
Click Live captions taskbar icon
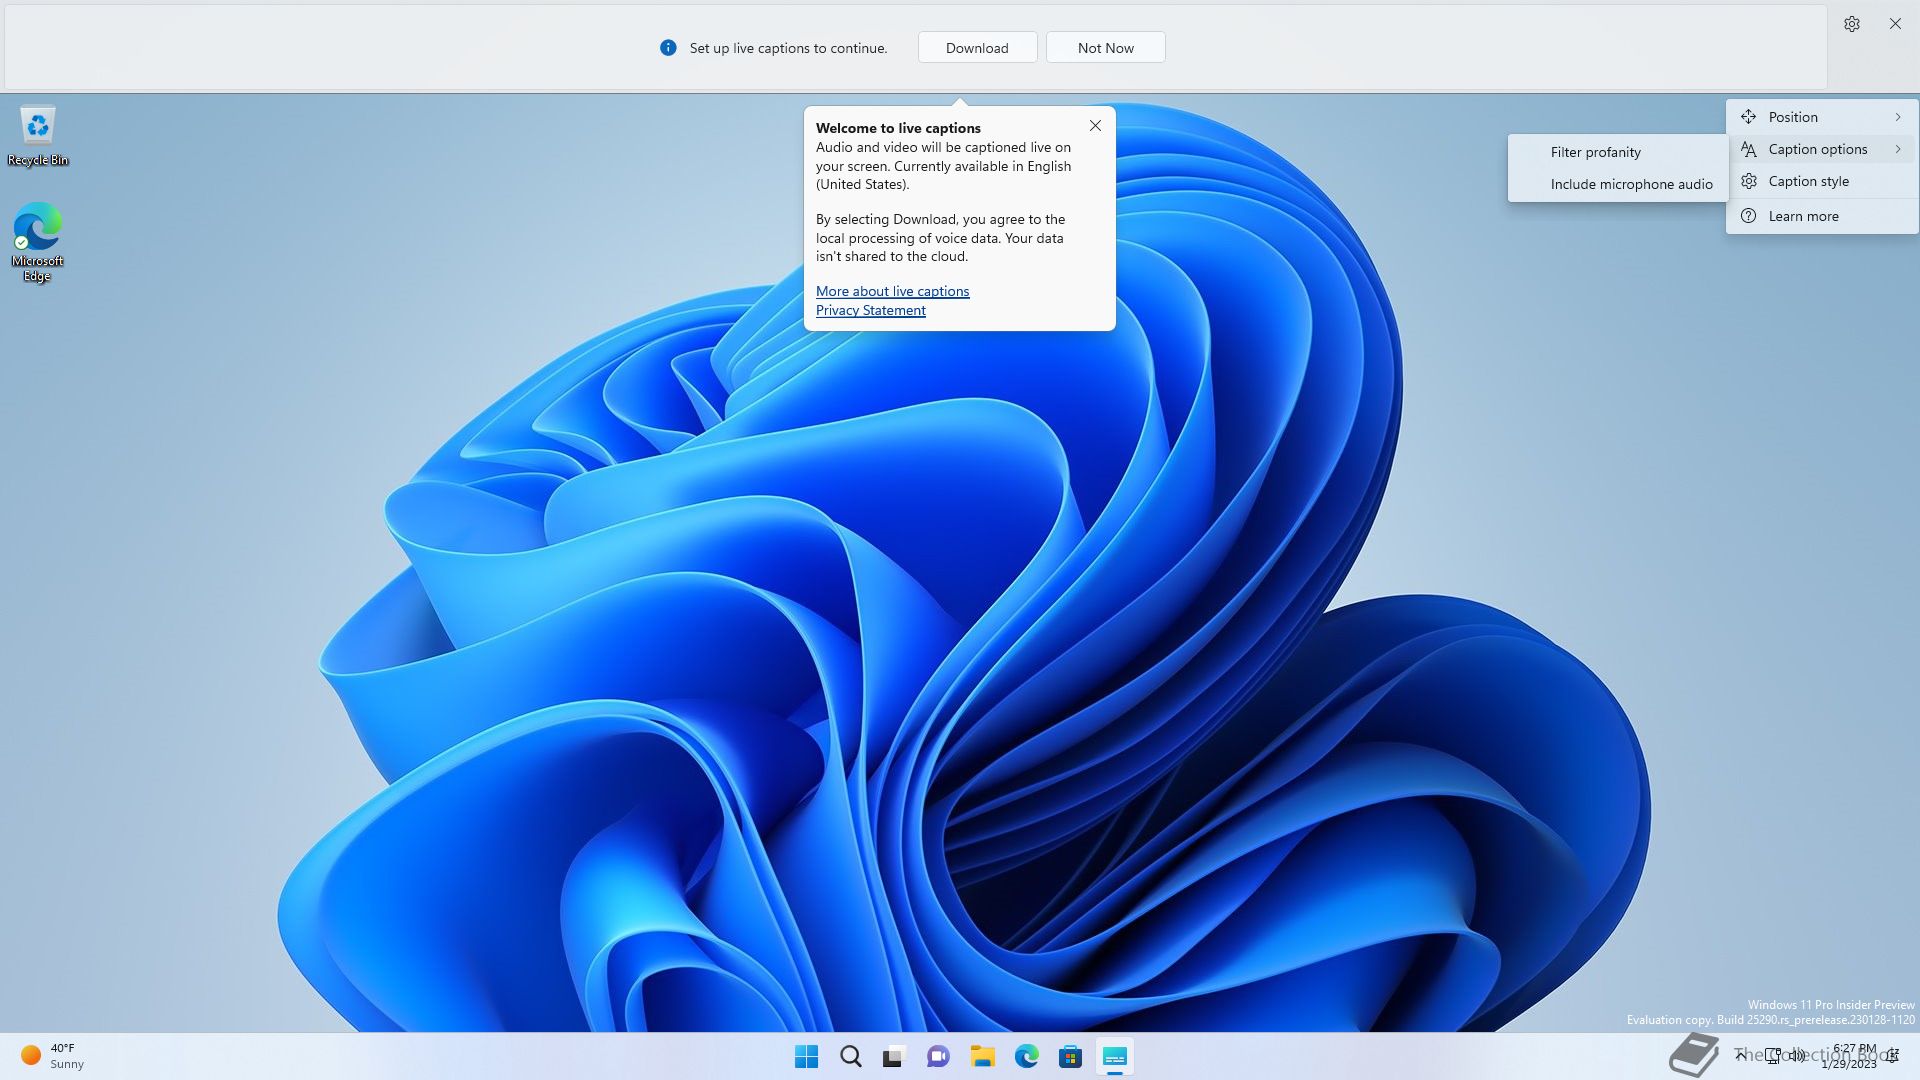pyautogui.click(x=1114, y=1056)
